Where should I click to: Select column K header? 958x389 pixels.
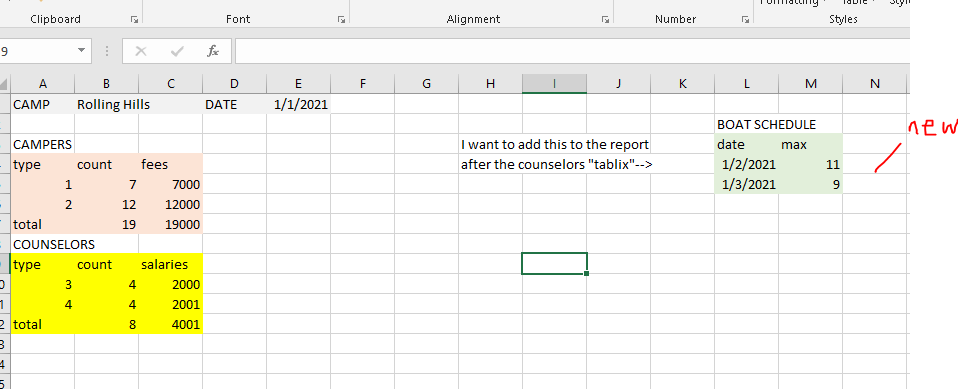coord(682,84)
